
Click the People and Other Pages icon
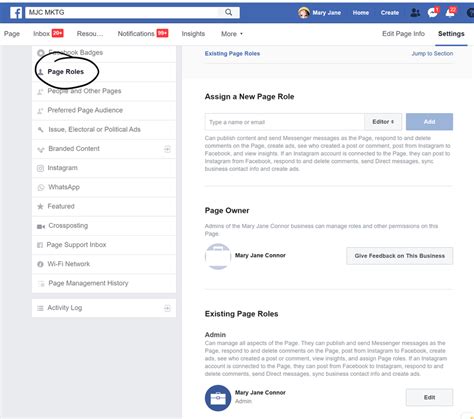pos(40,91)
